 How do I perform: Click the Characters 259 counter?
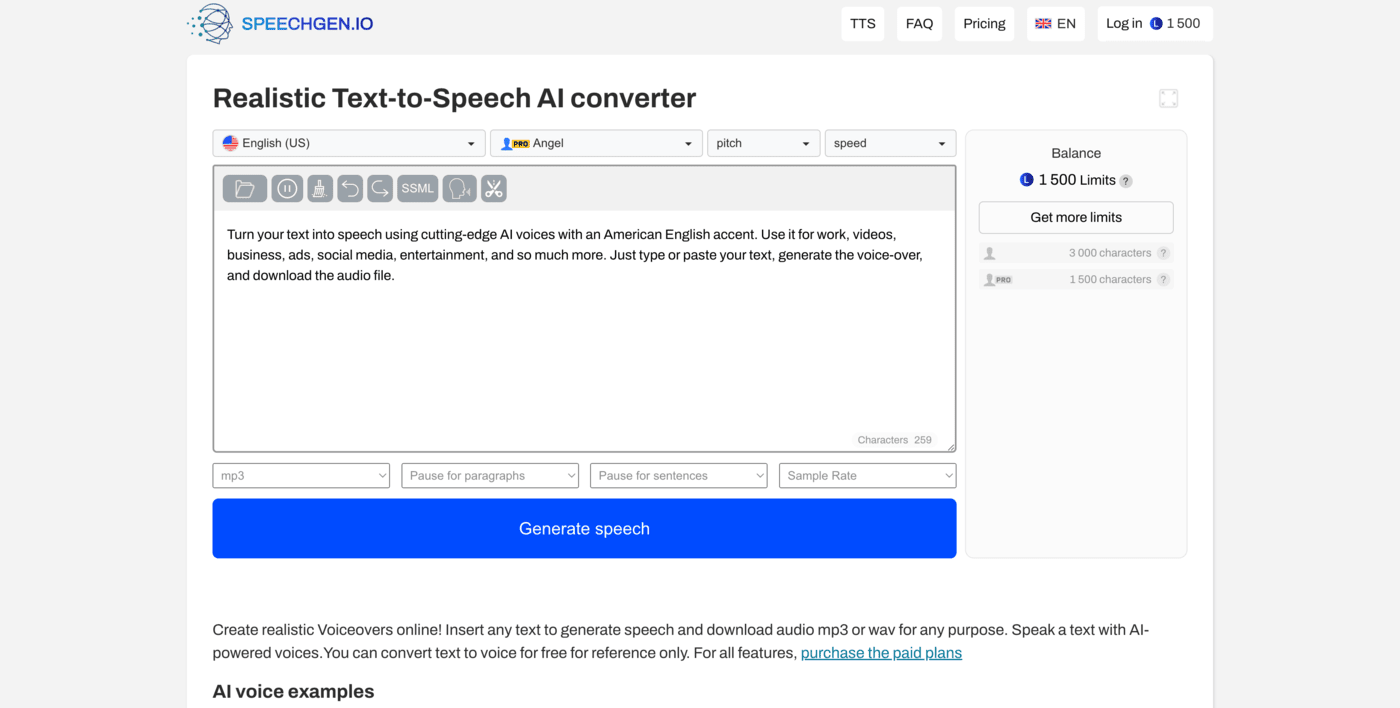tap(895, 440)
